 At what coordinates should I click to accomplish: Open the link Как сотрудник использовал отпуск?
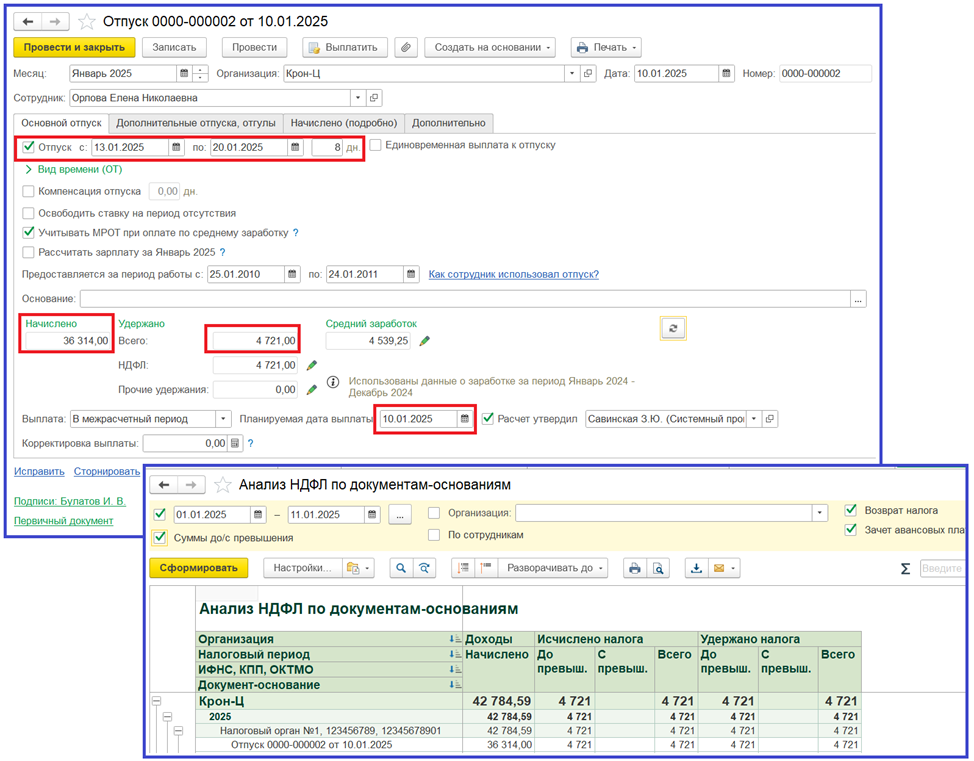pos(514,274)
